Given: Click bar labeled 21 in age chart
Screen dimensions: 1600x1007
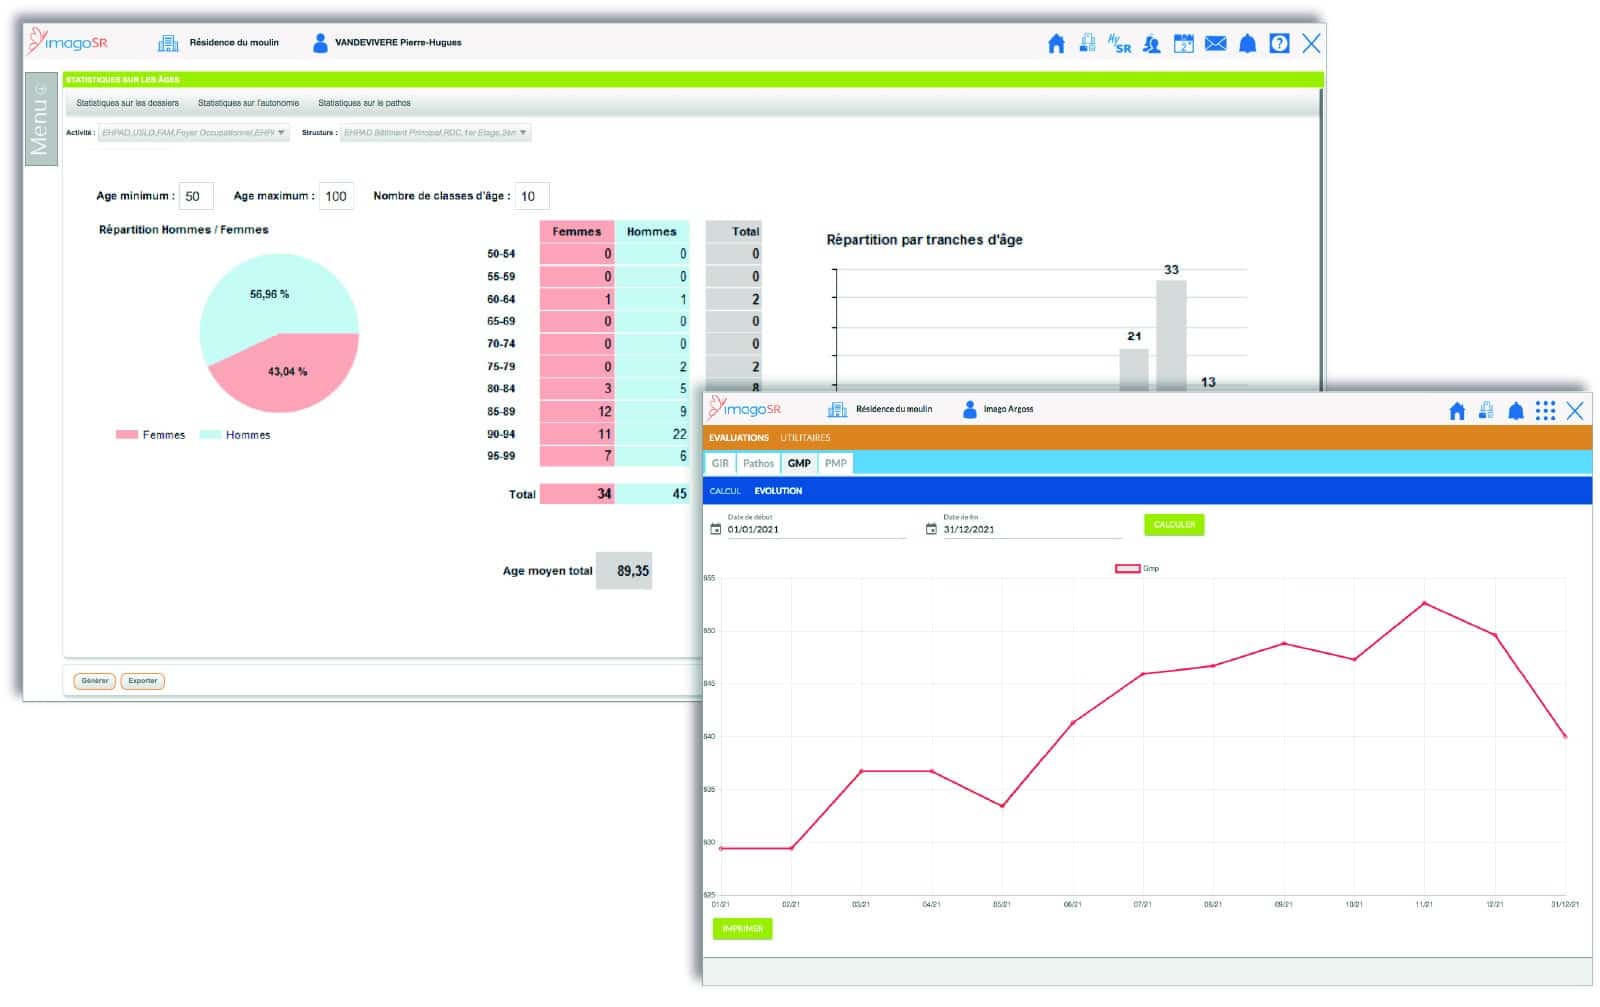Looking at the screenshot, I should 1134,369.
